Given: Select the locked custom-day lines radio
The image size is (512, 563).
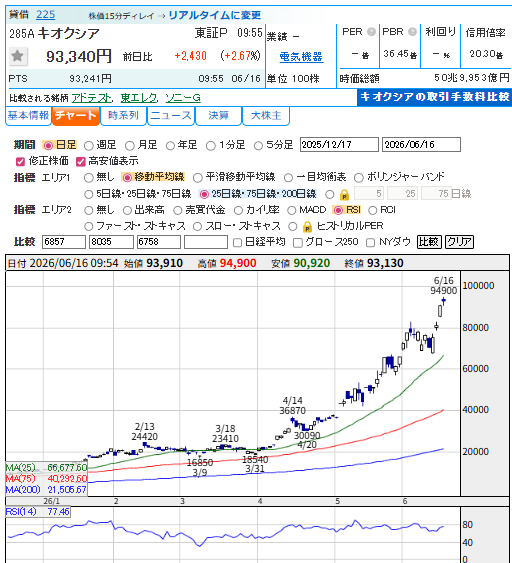Looking at the screenshot, I should tap(330, 195).
